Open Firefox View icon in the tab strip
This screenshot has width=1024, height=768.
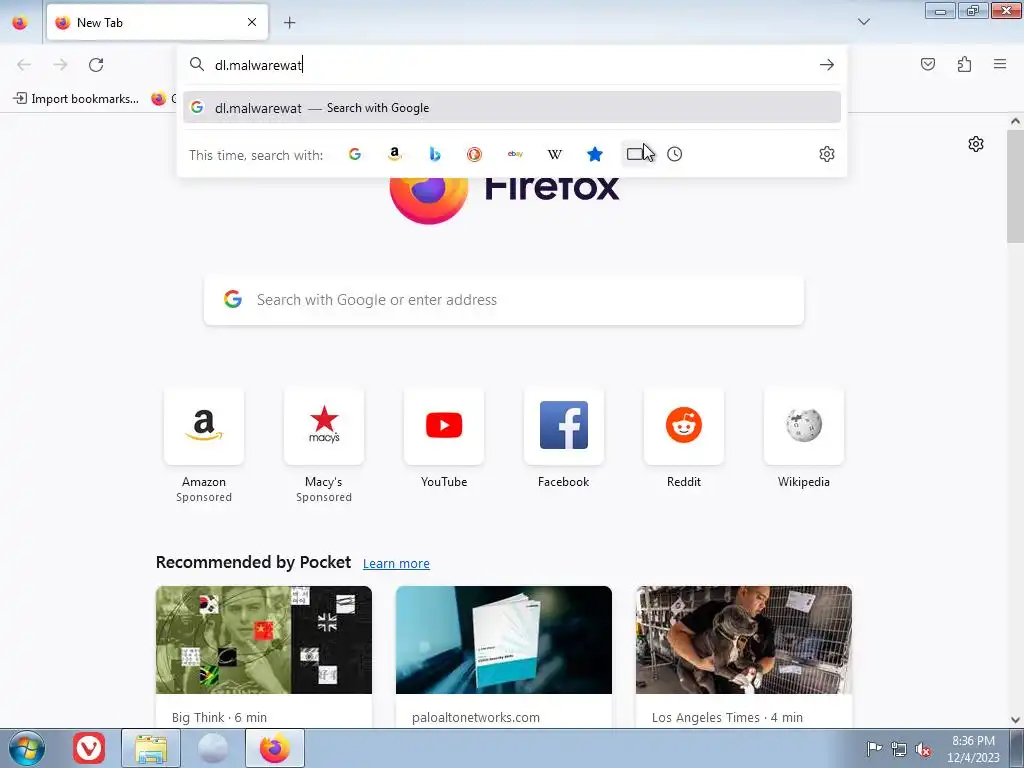[x=20, y=23]
